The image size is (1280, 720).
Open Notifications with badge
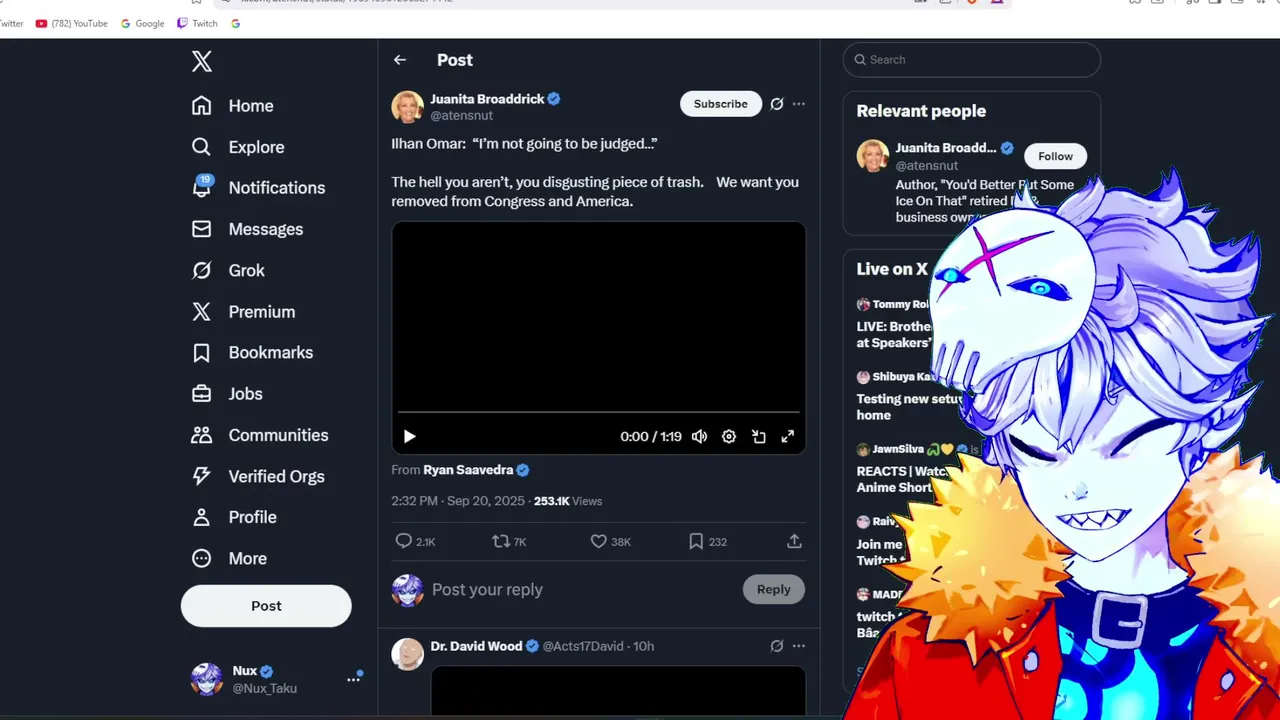click(x=258, y=188)
